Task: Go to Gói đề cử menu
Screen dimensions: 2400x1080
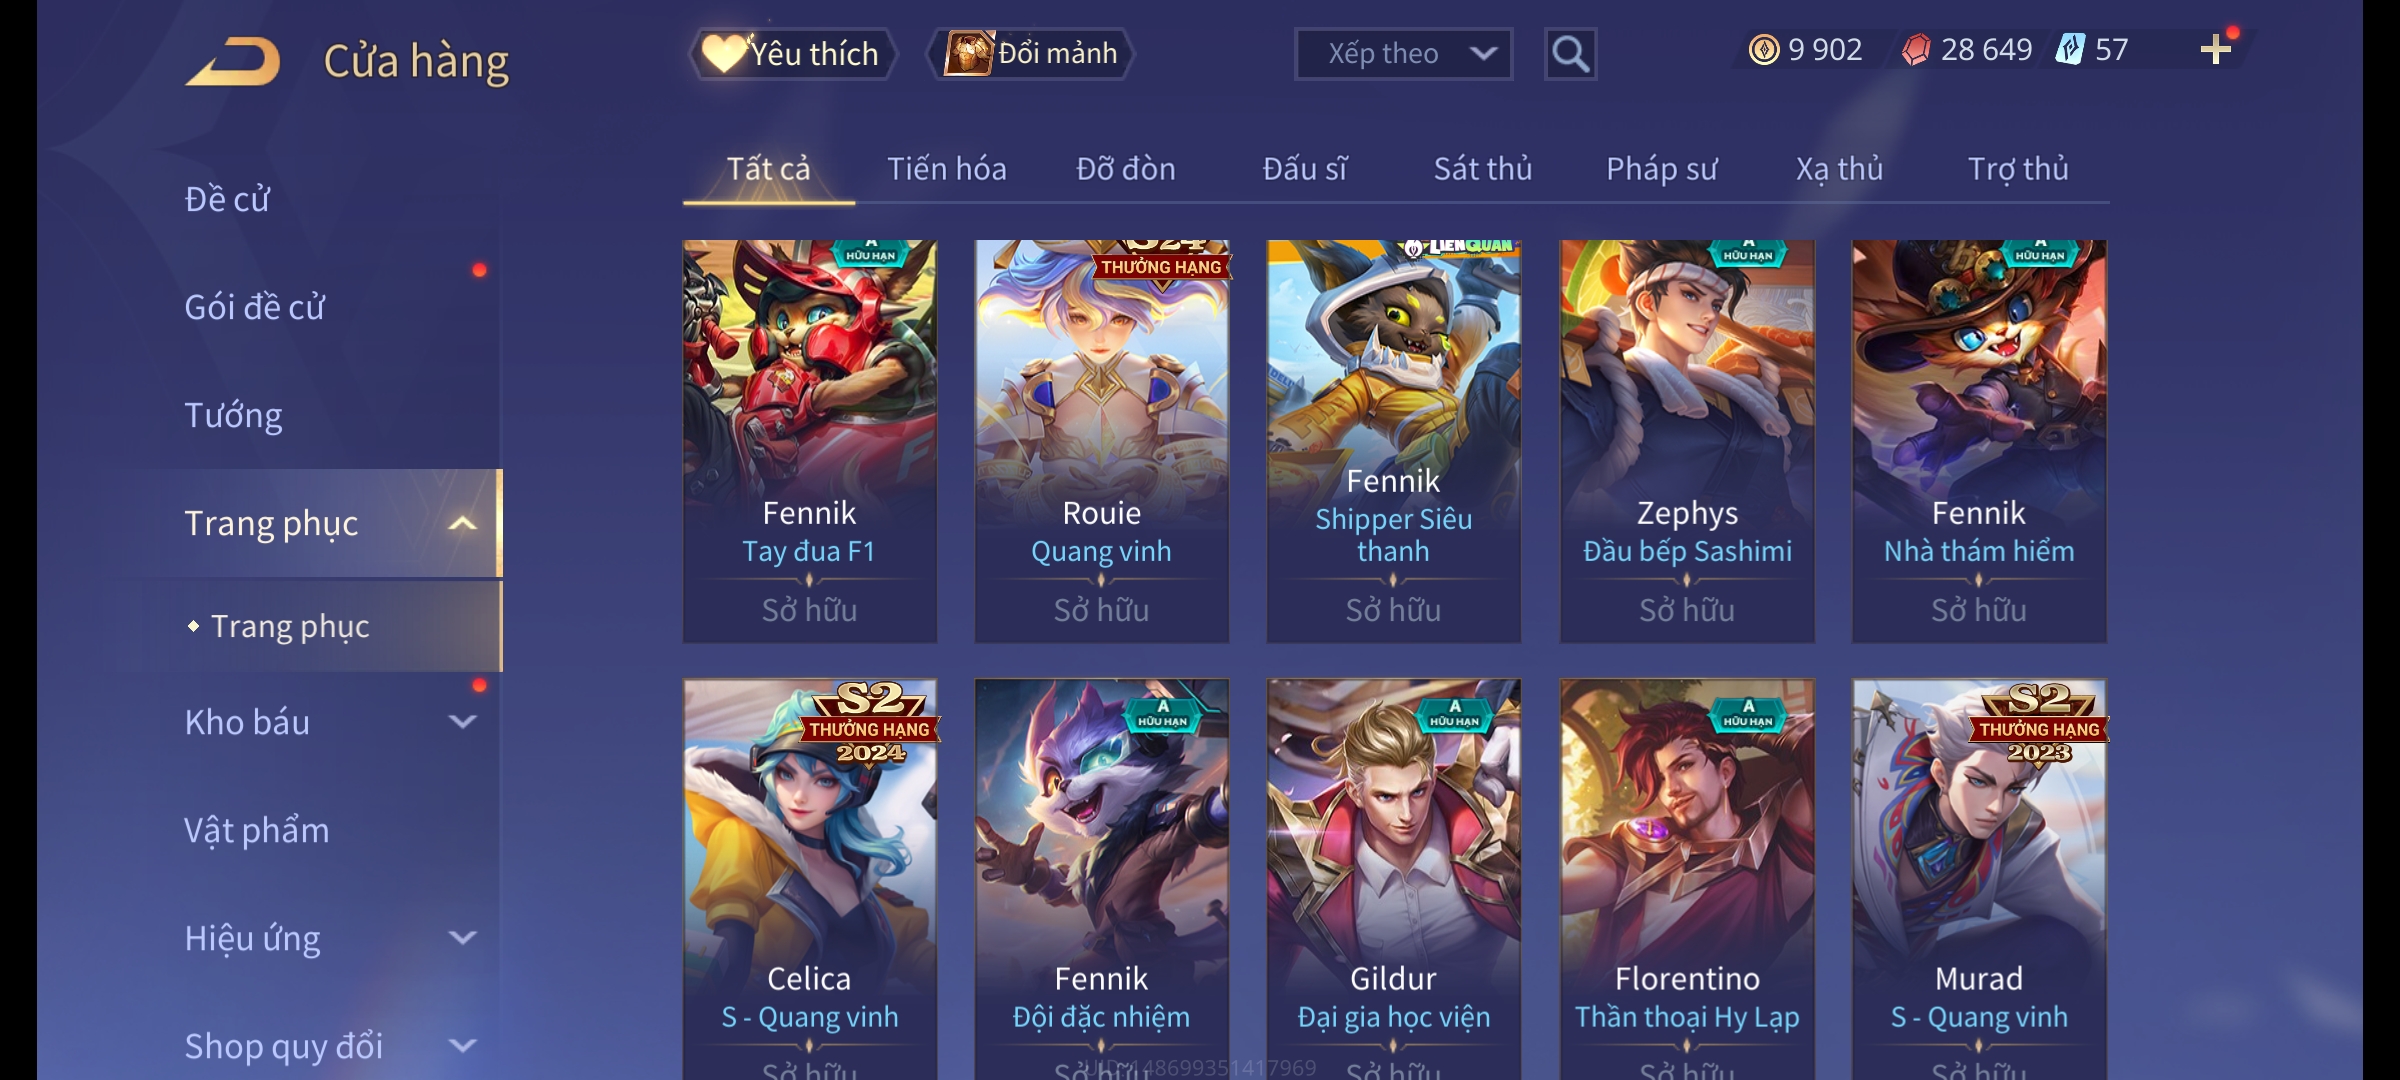Action: click(x=254, y=307)
